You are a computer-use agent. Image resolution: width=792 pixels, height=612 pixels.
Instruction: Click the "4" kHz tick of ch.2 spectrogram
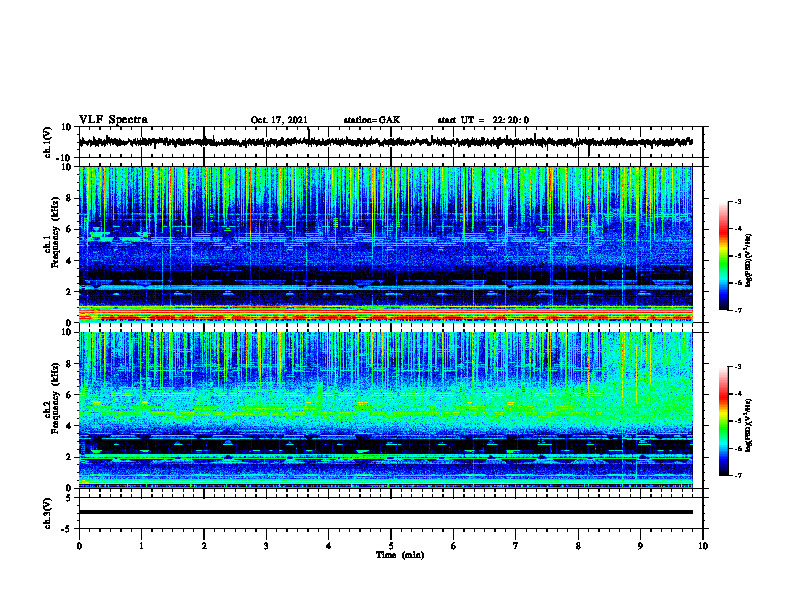pos(70,426)
